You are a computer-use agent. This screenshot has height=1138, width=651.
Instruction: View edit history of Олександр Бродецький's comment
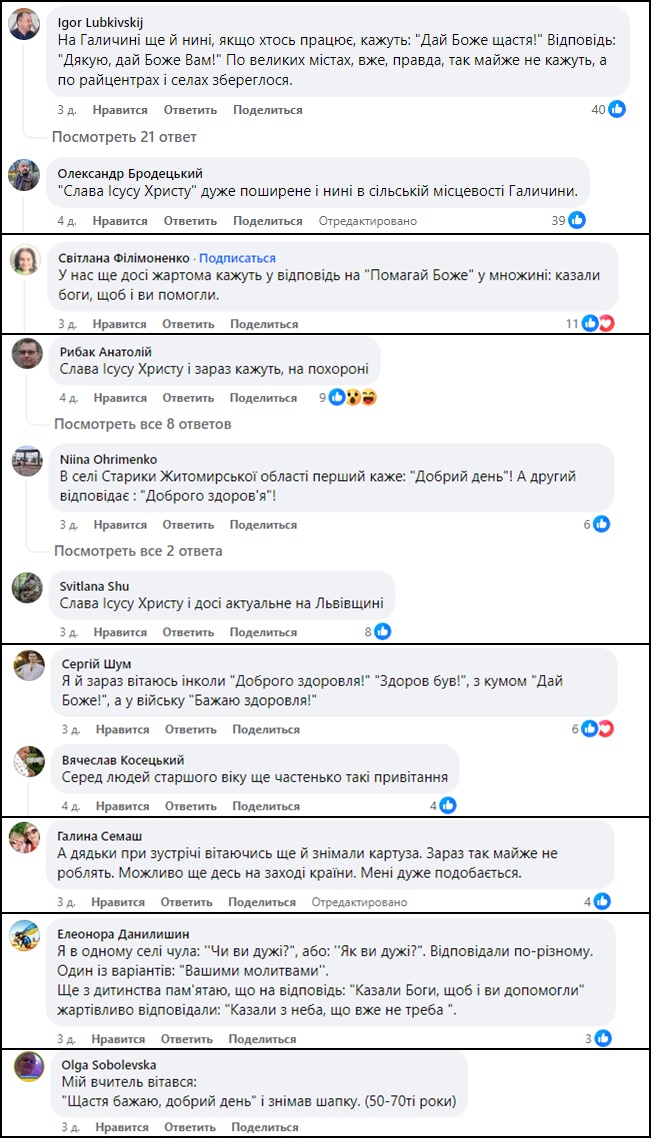367,220
